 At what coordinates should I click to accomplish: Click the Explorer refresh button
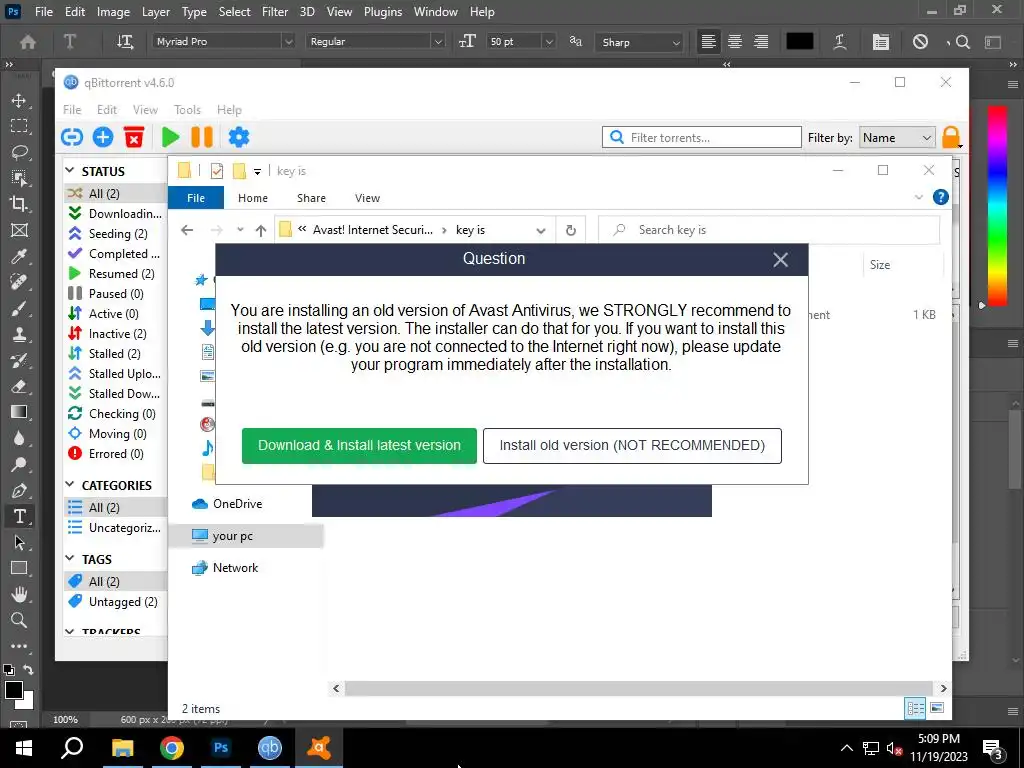pos(571,230)
